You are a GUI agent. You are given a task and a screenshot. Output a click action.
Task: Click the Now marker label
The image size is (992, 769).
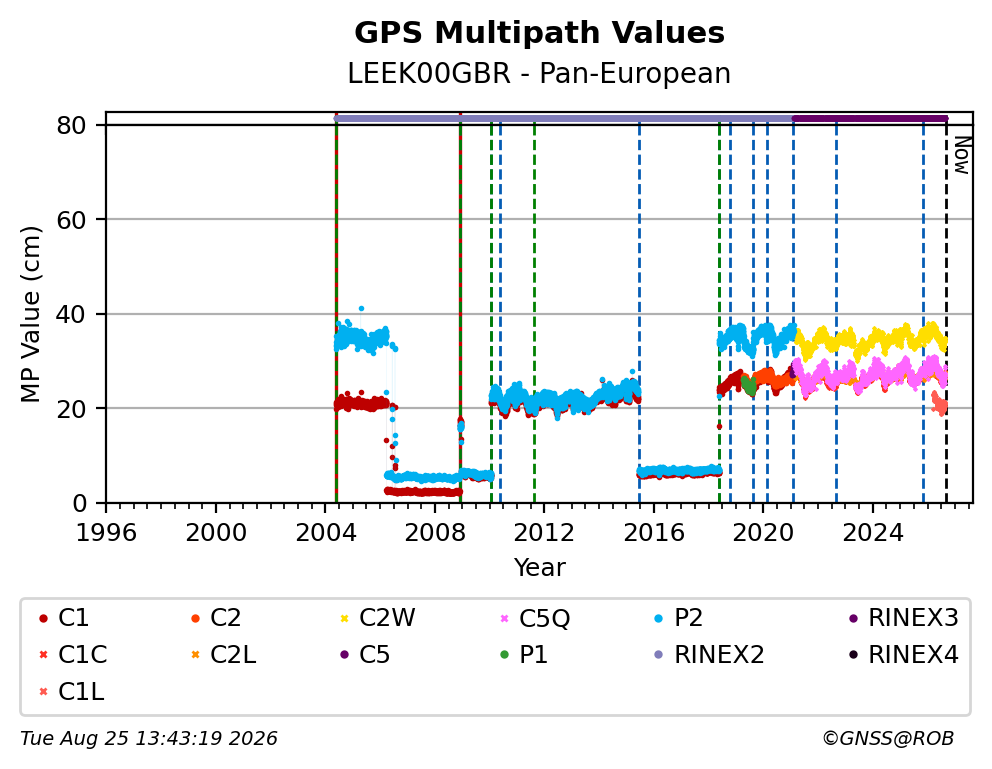coord(962,156)
